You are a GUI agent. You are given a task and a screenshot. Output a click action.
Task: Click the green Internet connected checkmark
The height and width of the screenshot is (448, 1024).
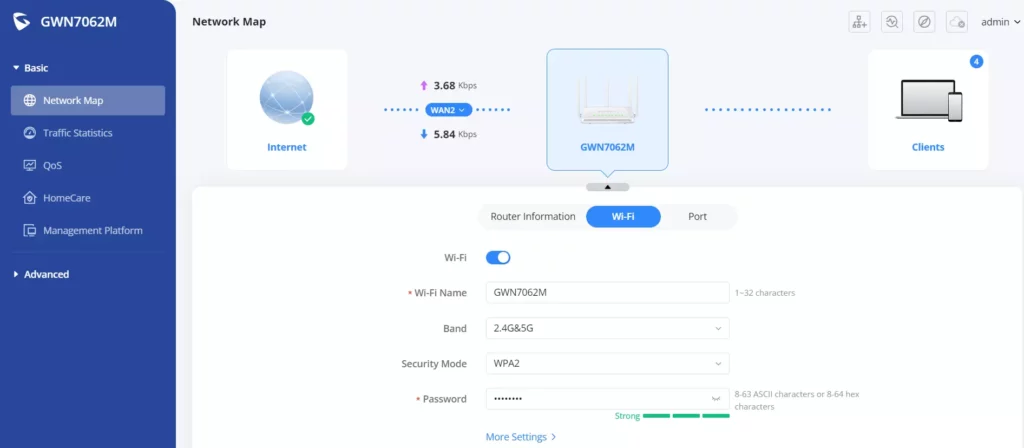308,119
